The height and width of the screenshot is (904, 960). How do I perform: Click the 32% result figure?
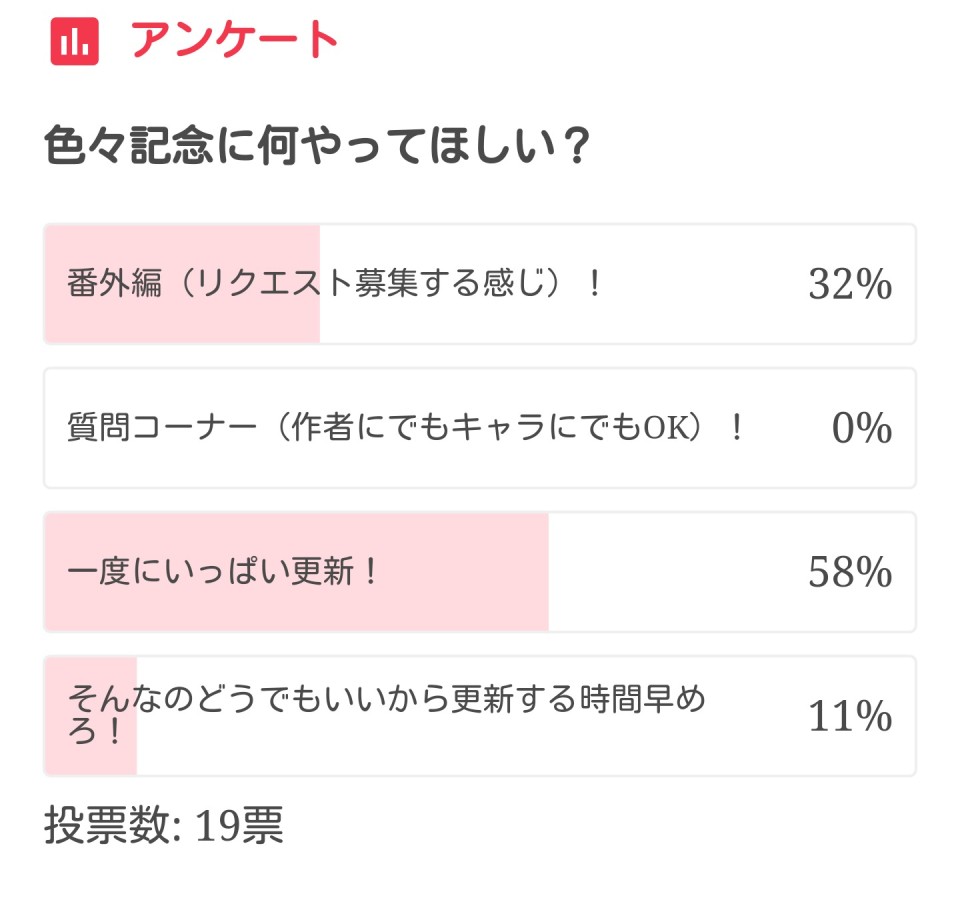coord(849,286)
